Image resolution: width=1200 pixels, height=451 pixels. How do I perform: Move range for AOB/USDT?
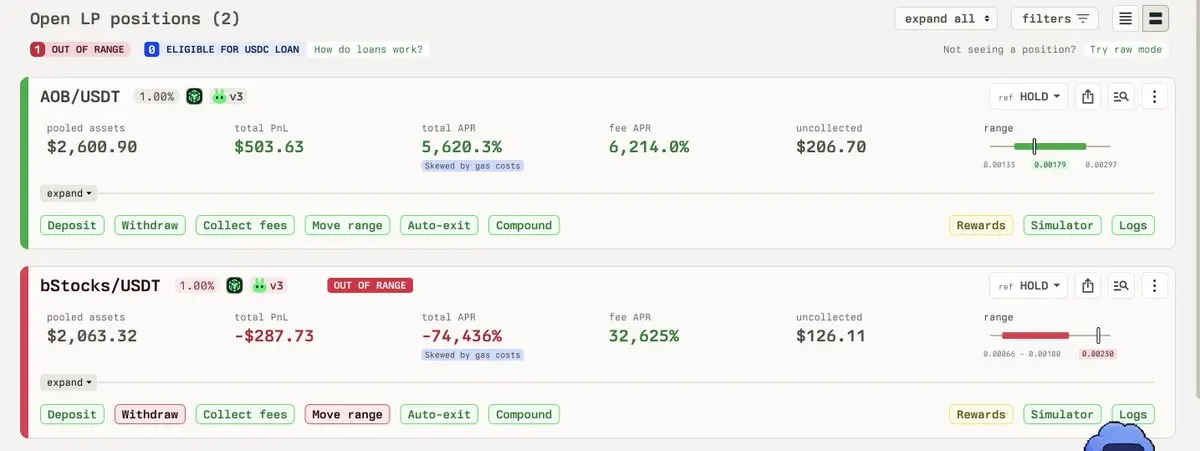coord(347,225)
